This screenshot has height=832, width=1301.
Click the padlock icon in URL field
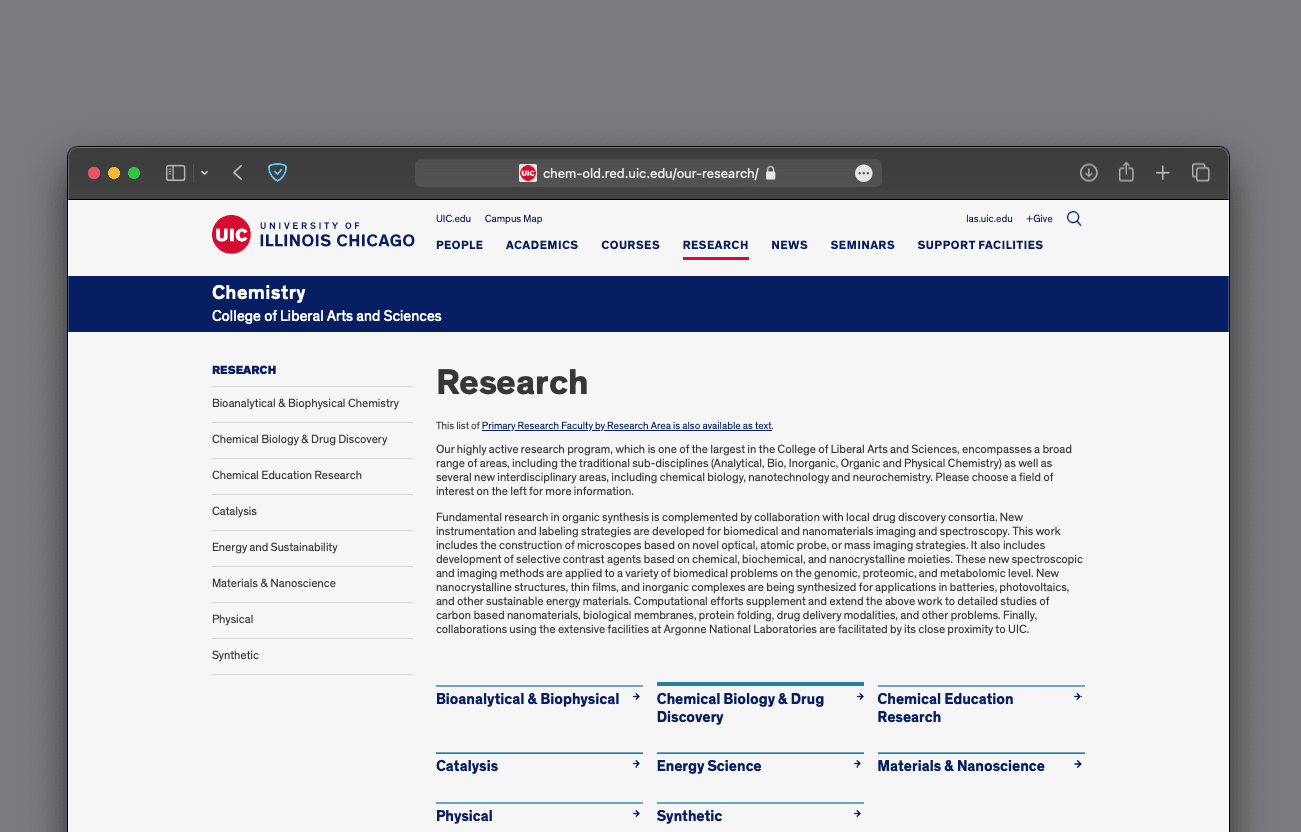pyautogui.click(x=770, y=173)
